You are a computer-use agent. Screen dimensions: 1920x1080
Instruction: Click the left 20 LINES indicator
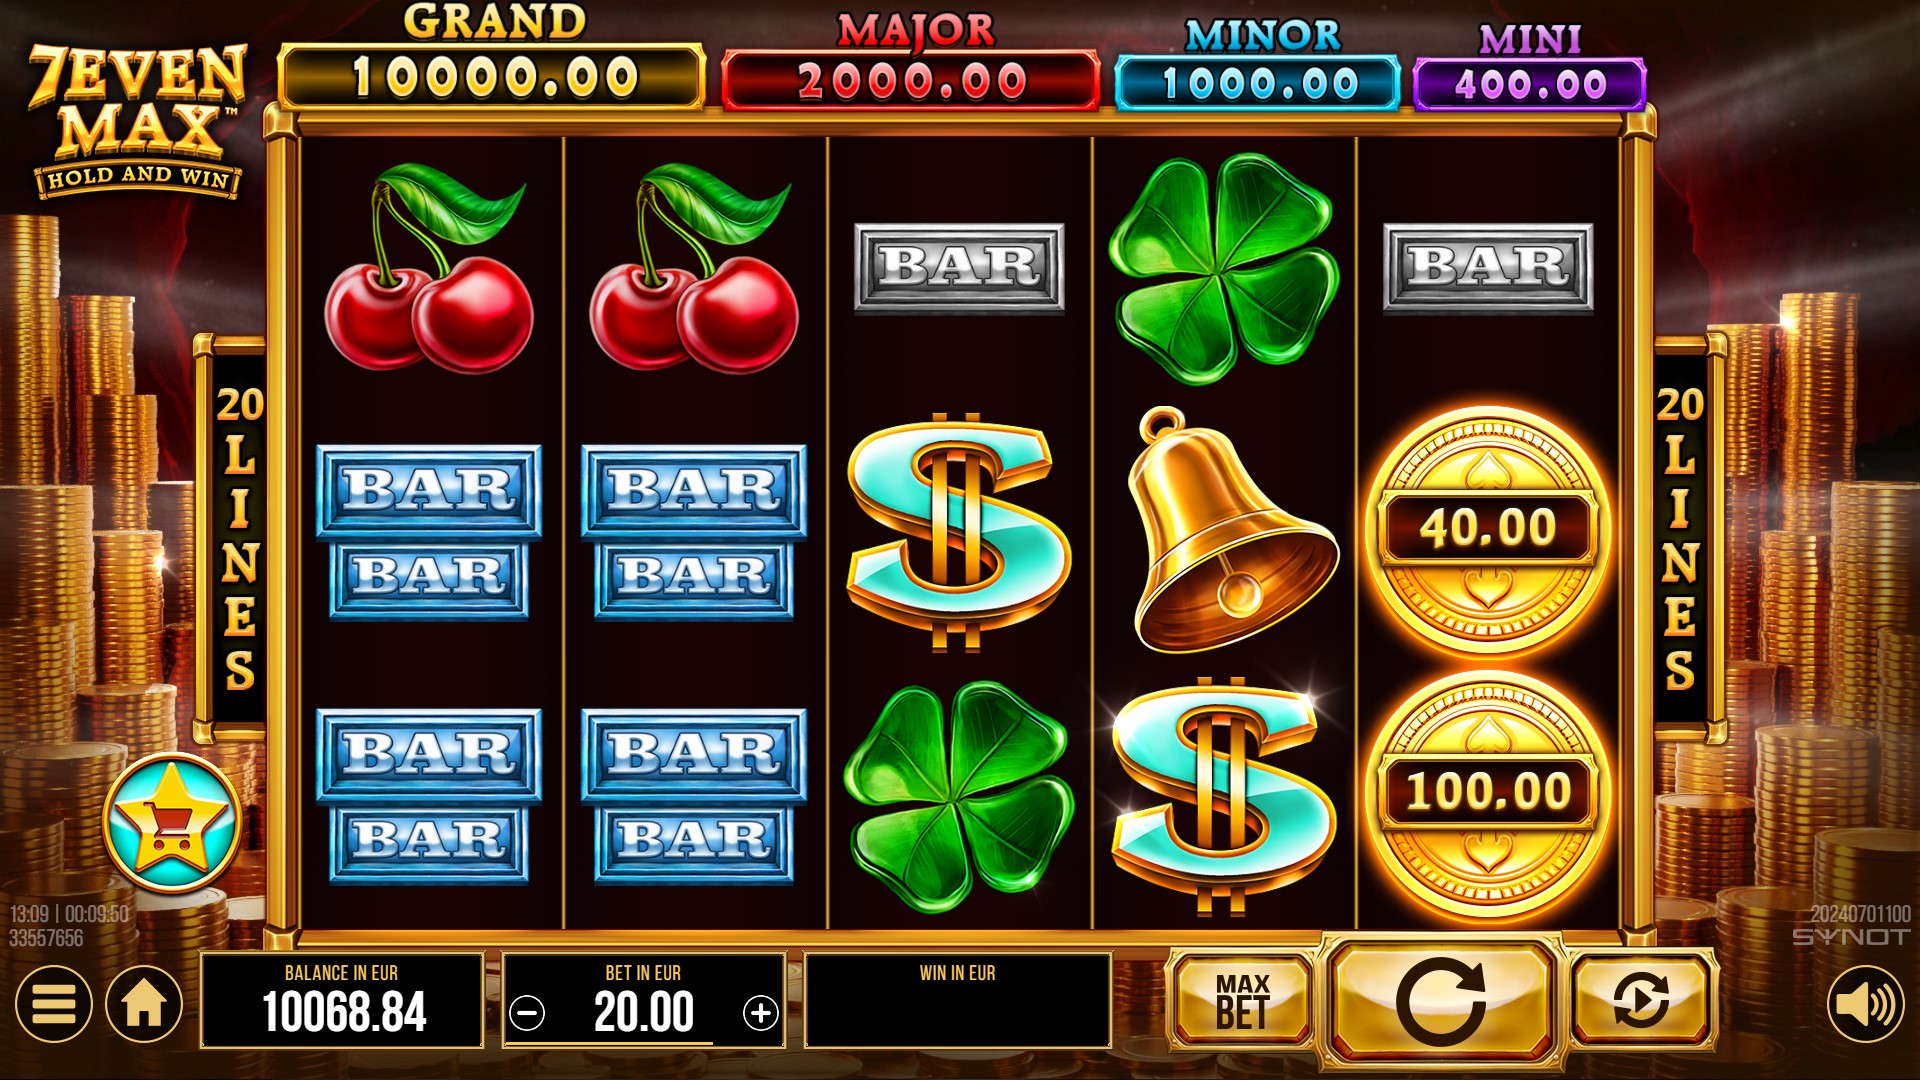[x=237, y=537]
